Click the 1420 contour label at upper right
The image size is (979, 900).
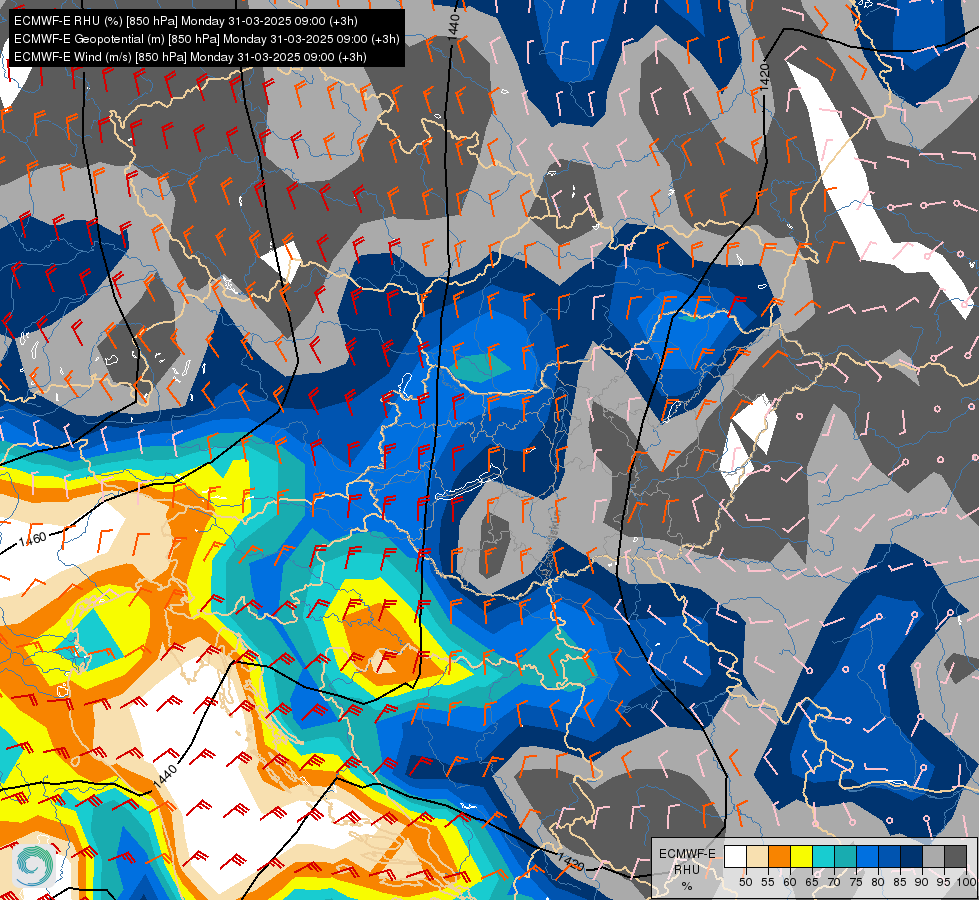(764, 76)
